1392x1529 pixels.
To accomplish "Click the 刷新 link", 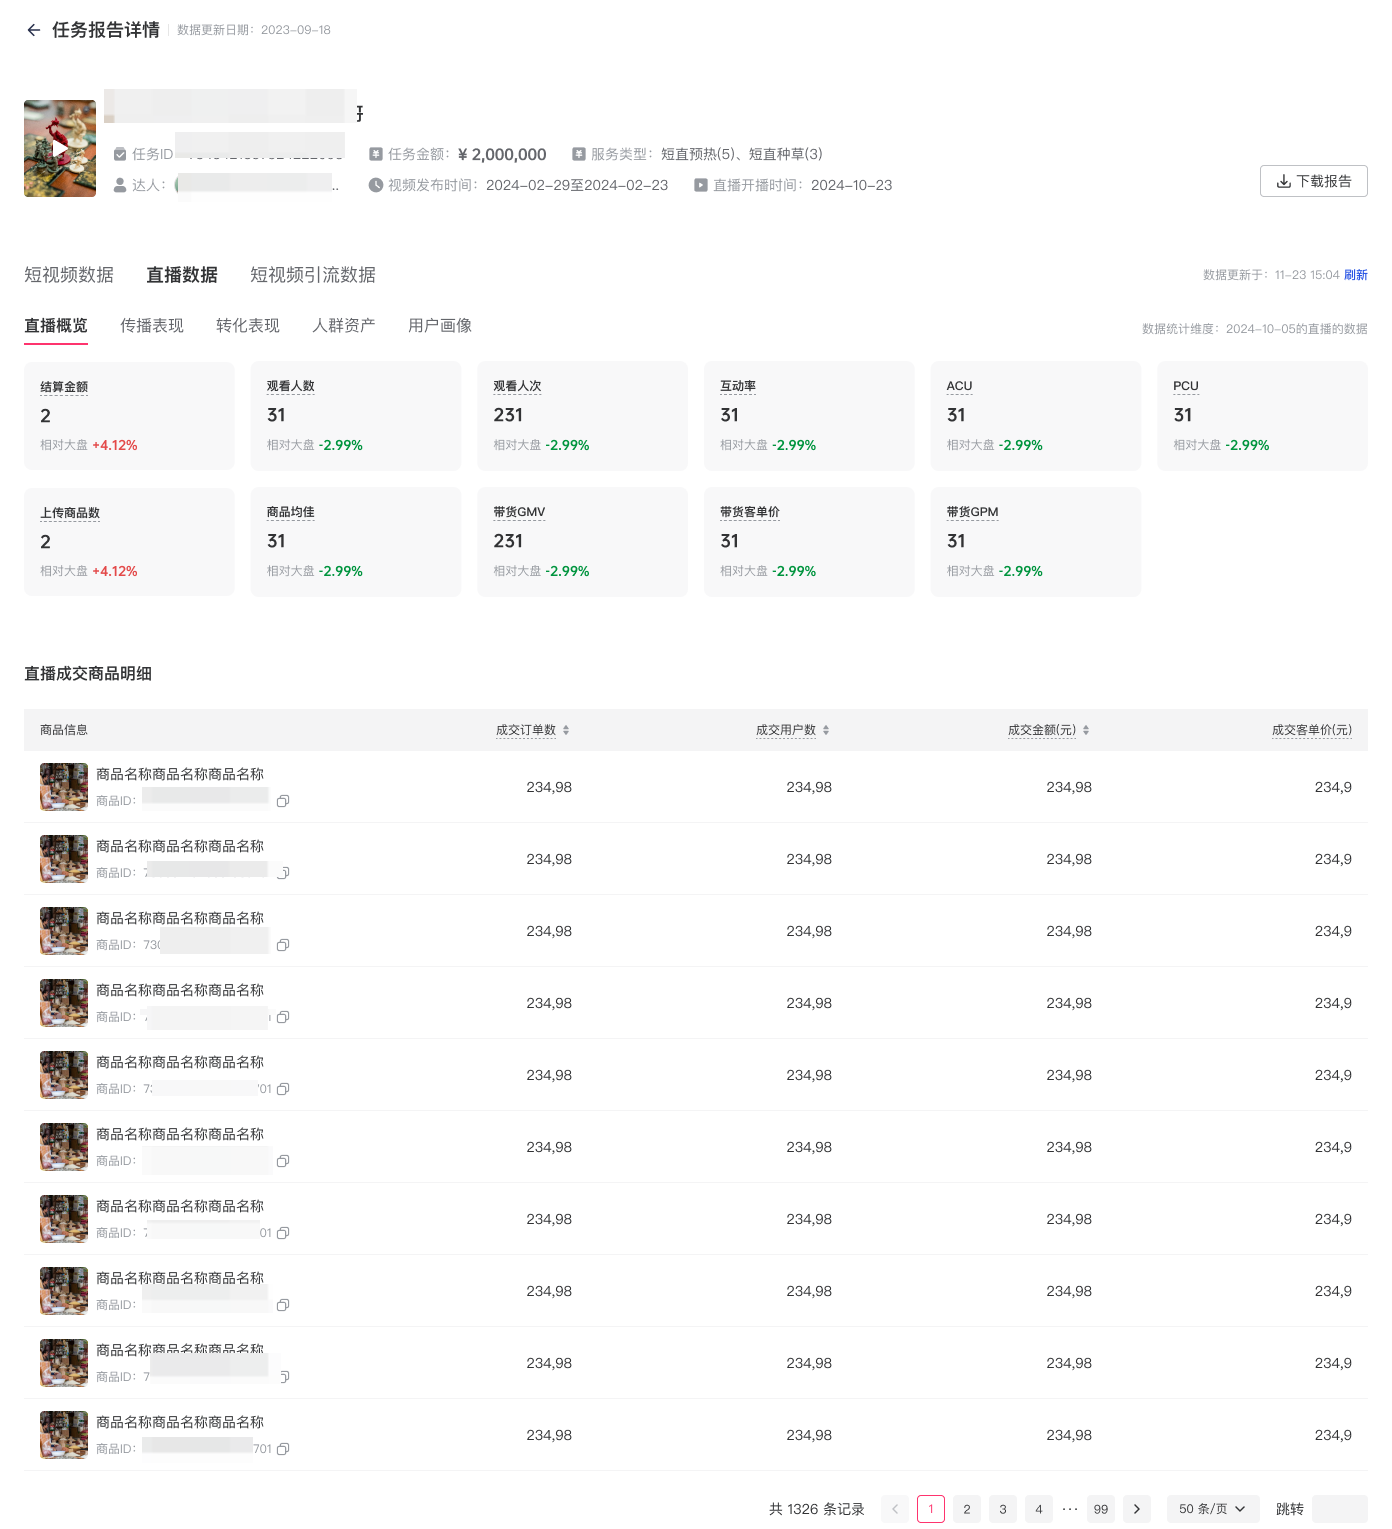I will [1355, 275].
